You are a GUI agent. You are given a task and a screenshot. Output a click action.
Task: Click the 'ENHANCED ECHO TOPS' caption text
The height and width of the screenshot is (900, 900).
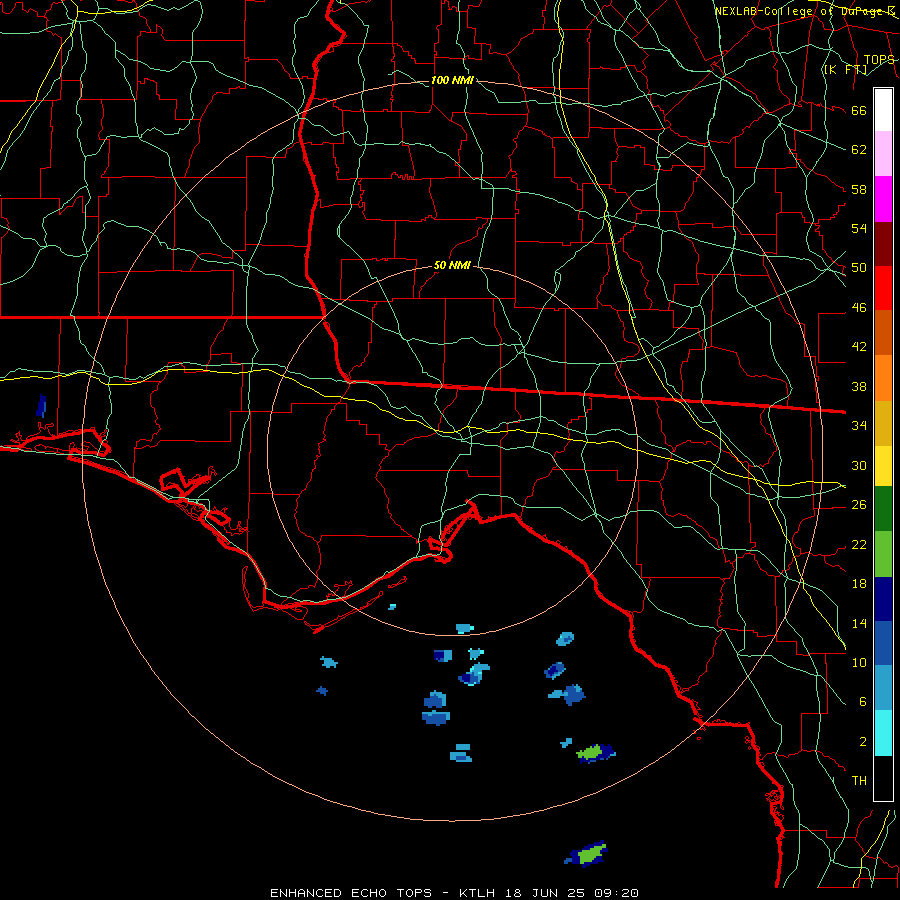(351, 893)
